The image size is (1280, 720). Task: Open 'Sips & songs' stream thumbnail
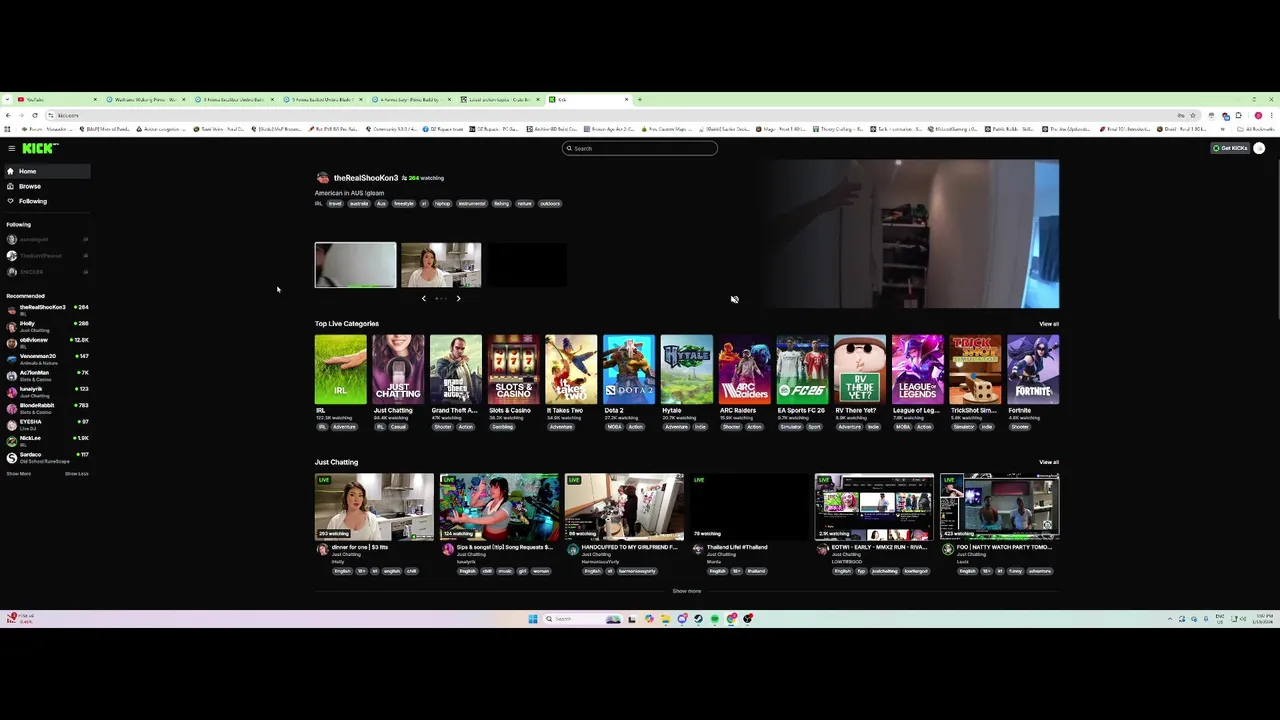pyautogui.click(x=499, y=507)
